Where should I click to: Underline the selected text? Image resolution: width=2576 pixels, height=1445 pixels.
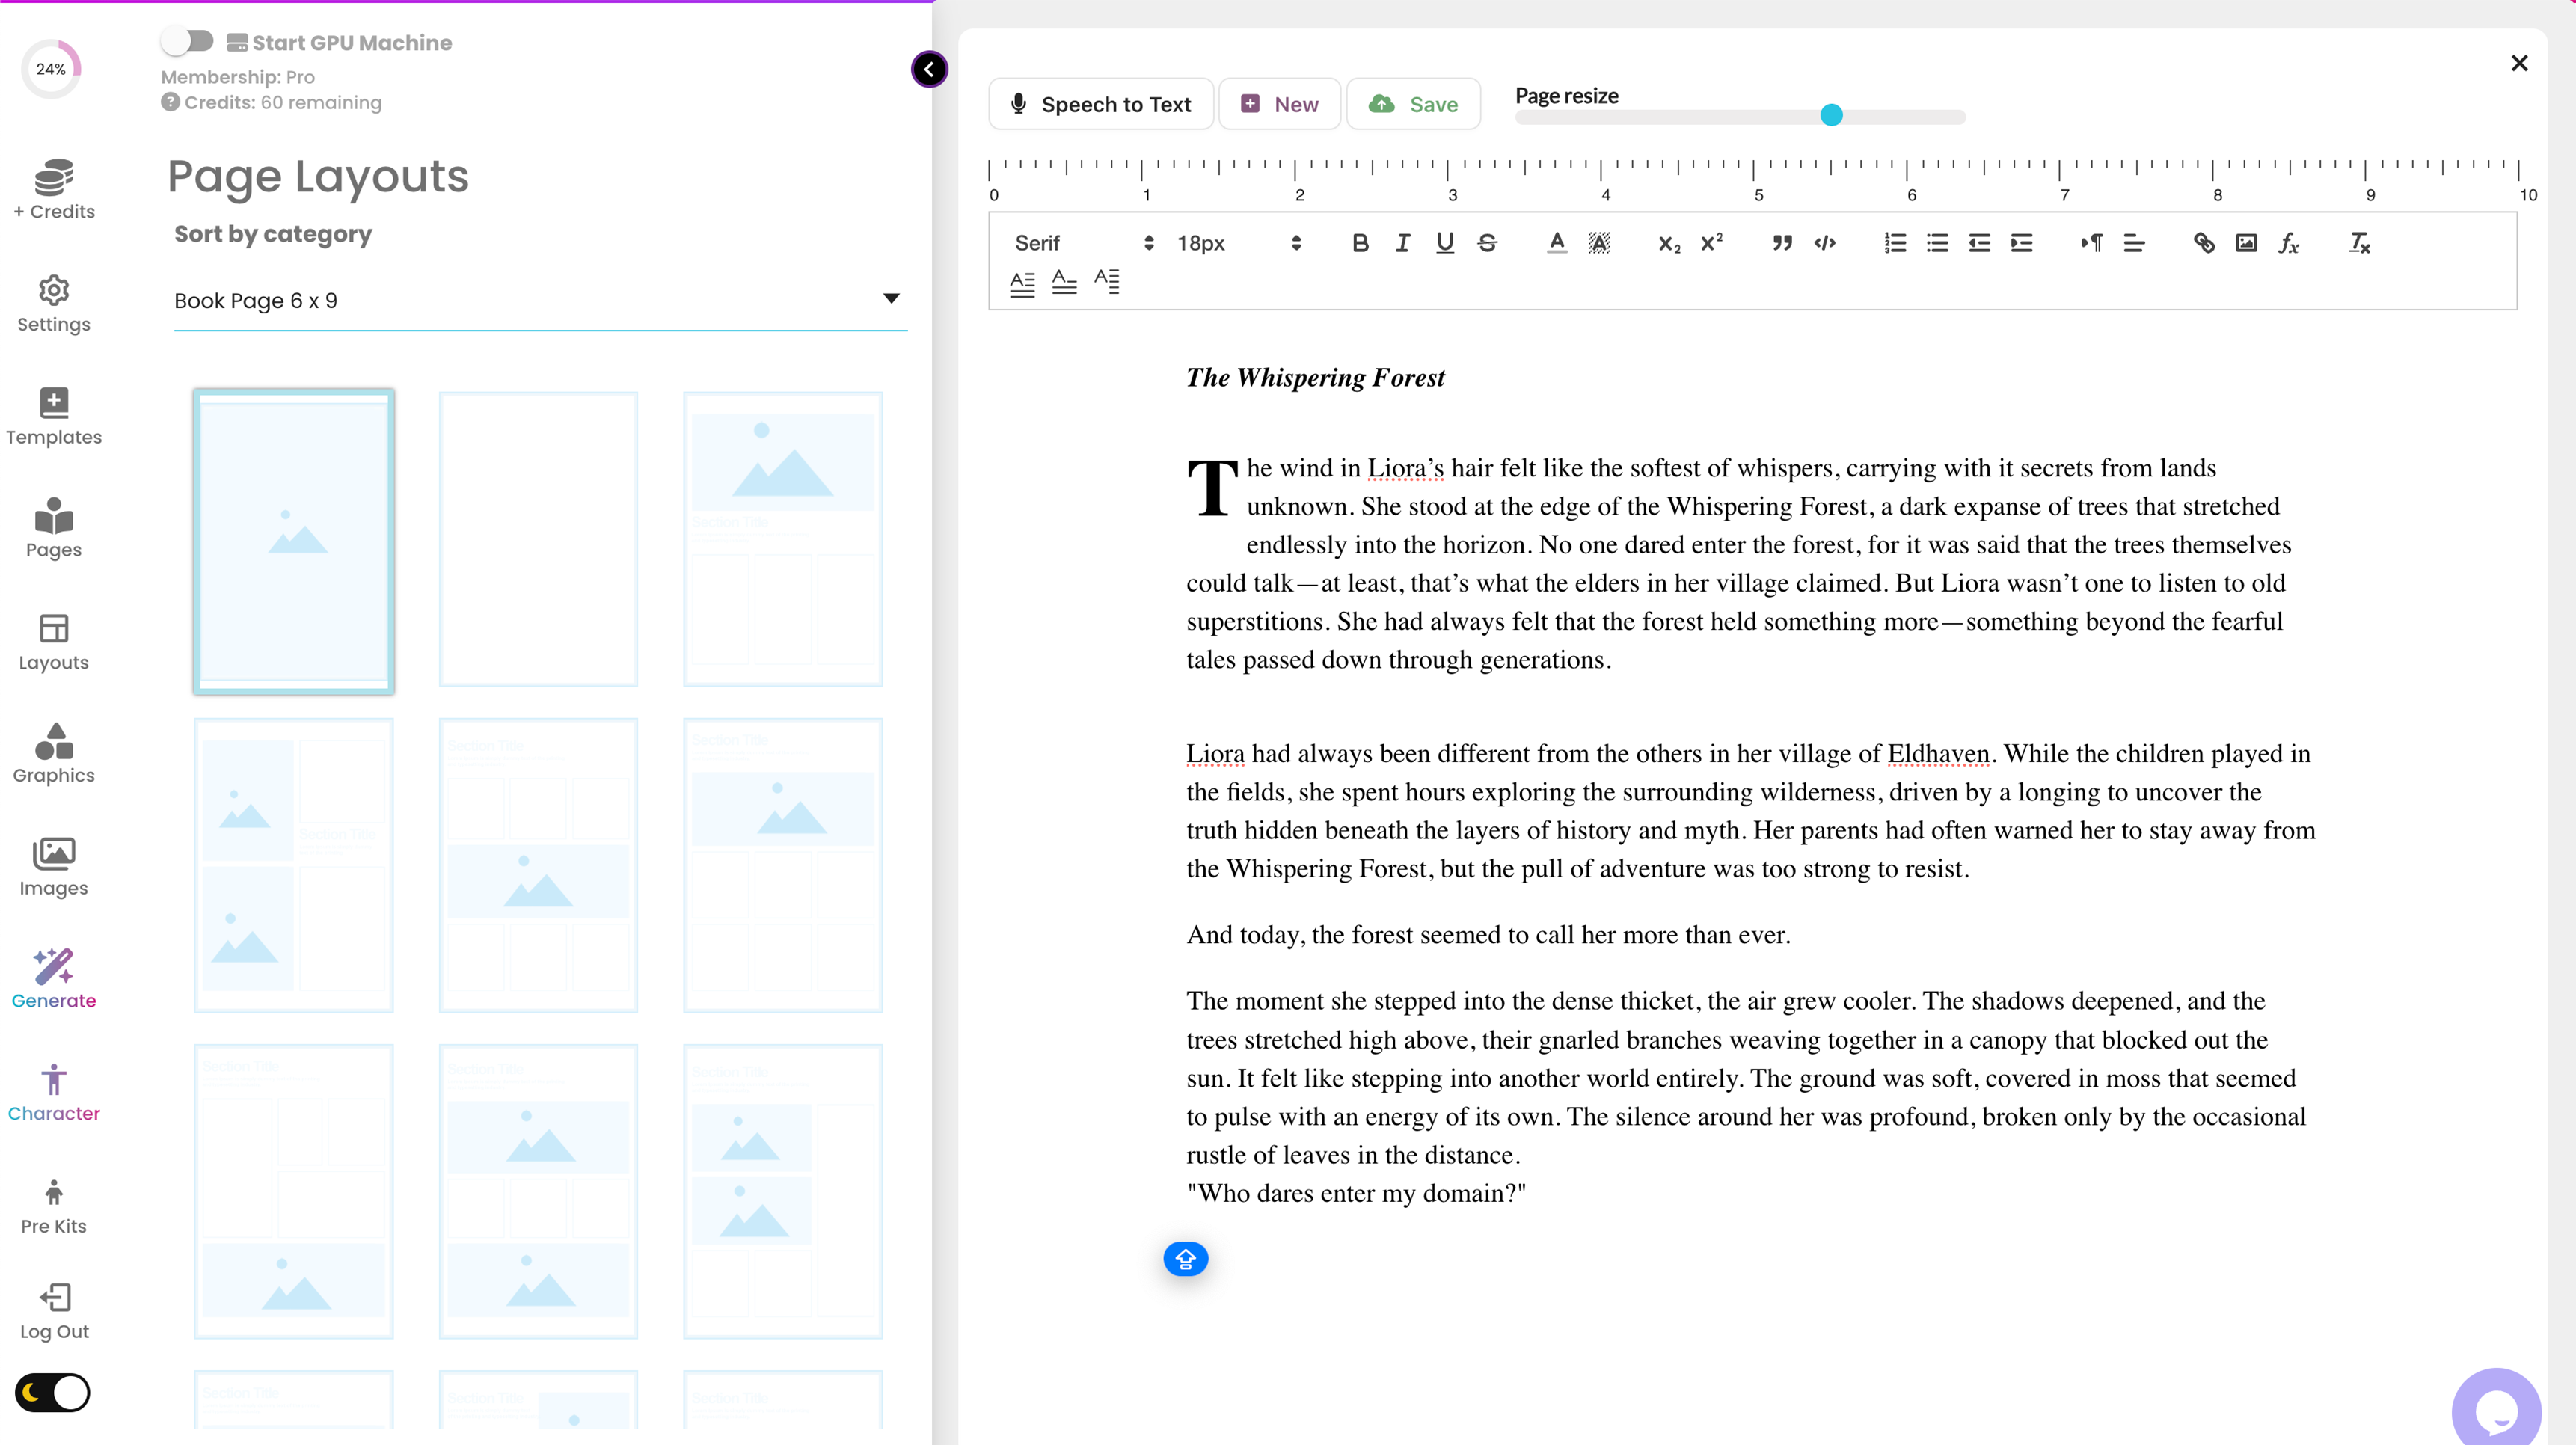1445,243
